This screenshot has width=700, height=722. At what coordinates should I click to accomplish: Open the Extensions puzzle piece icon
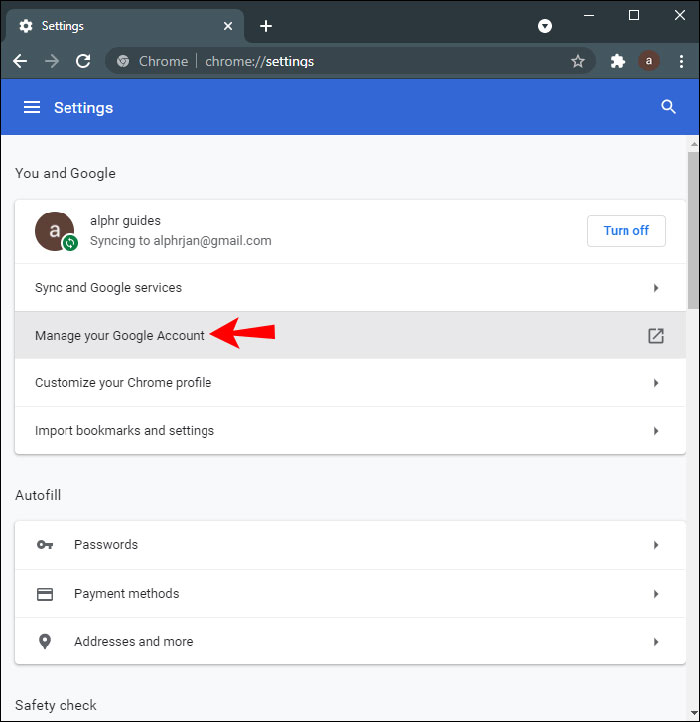[x=618, y=61]
